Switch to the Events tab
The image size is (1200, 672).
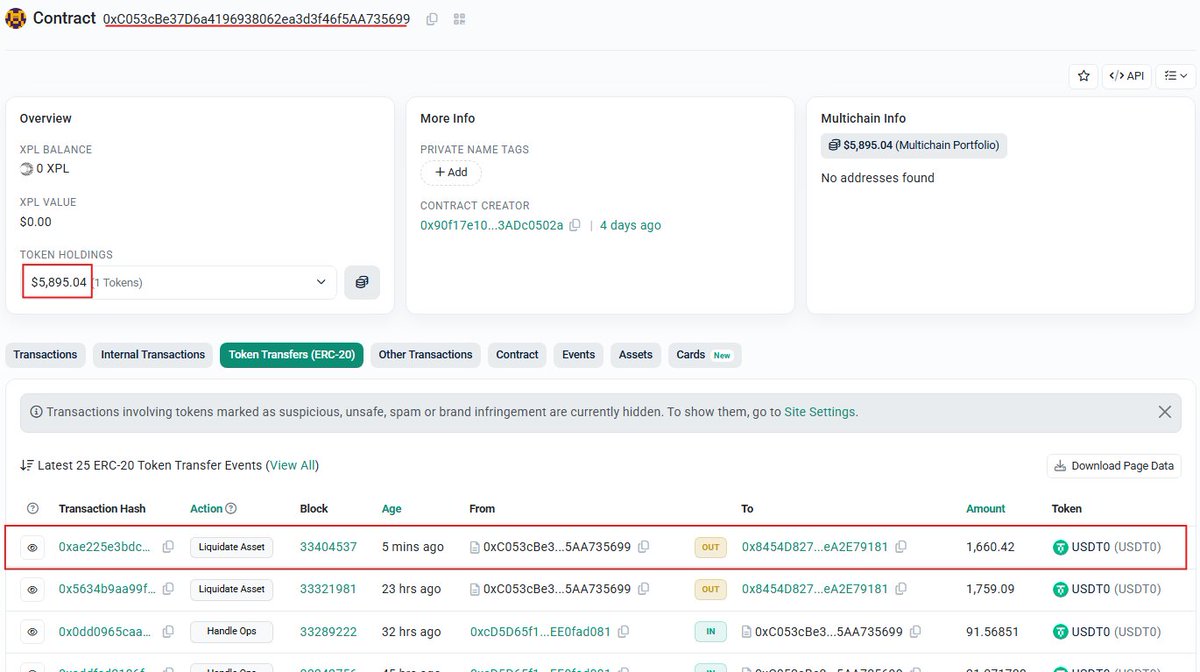pos(578,355)
